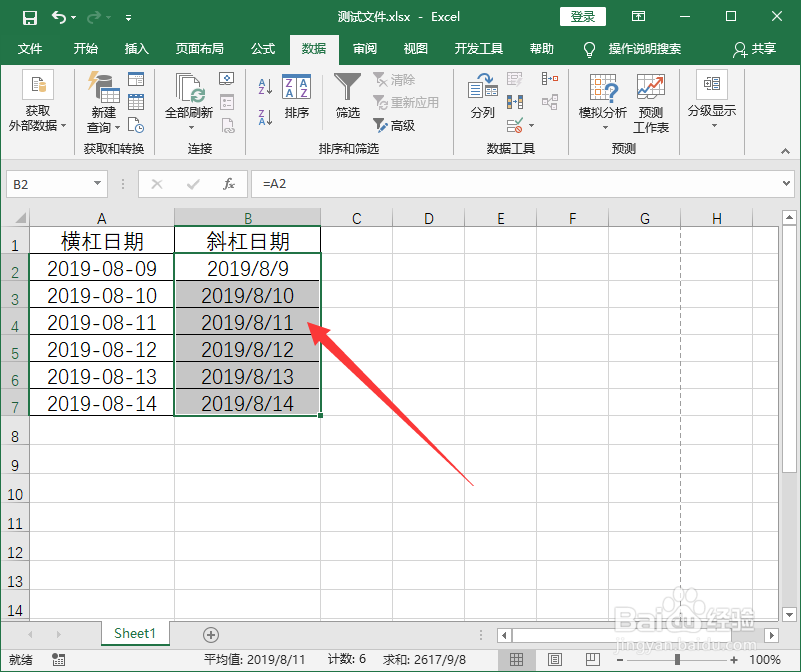Switch to Page Layout view icon
The image size is (801, 672).
[554, 660]
